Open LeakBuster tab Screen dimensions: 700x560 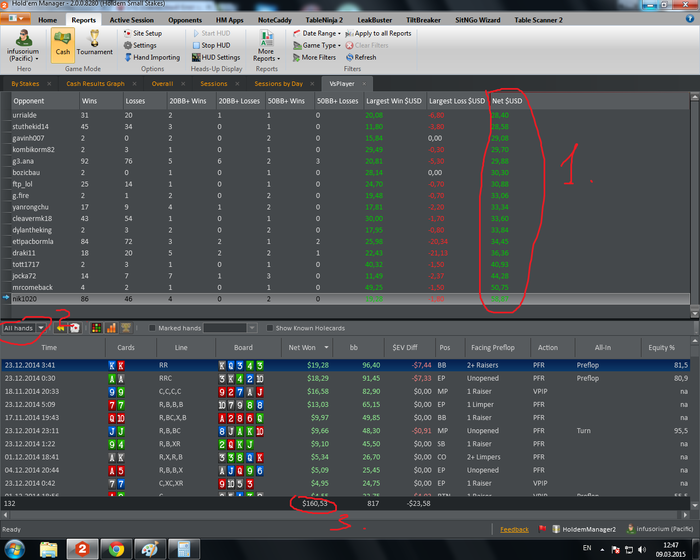click(375, 20)
